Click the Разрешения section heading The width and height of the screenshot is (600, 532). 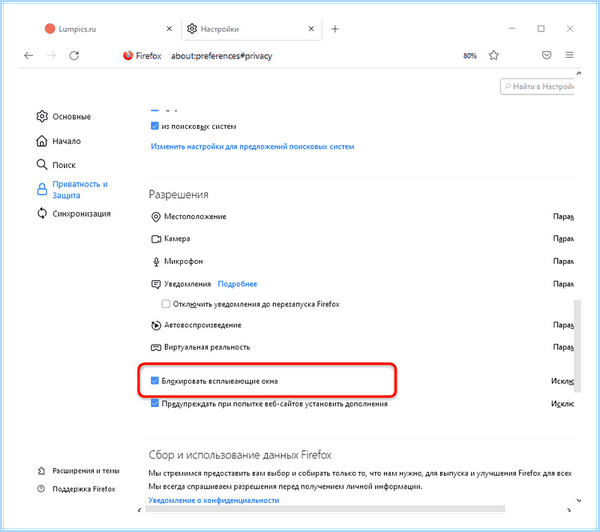tap(178, 194)
